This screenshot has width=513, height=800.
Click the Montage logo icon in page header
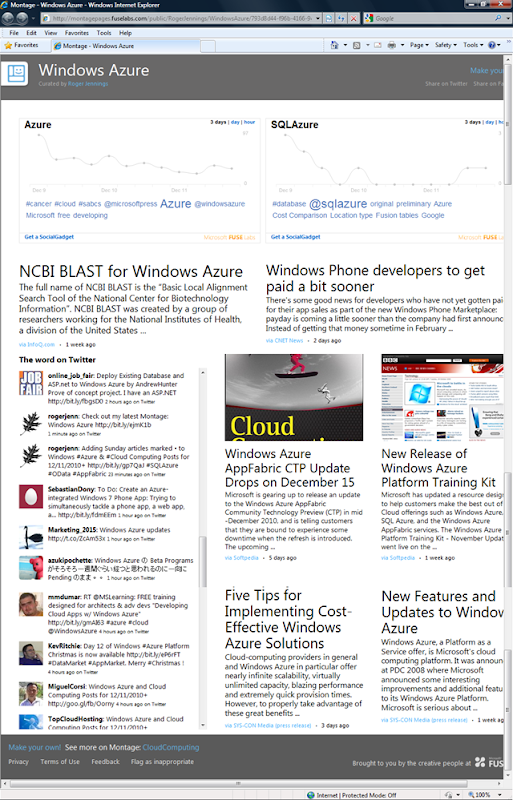[16, 73]
